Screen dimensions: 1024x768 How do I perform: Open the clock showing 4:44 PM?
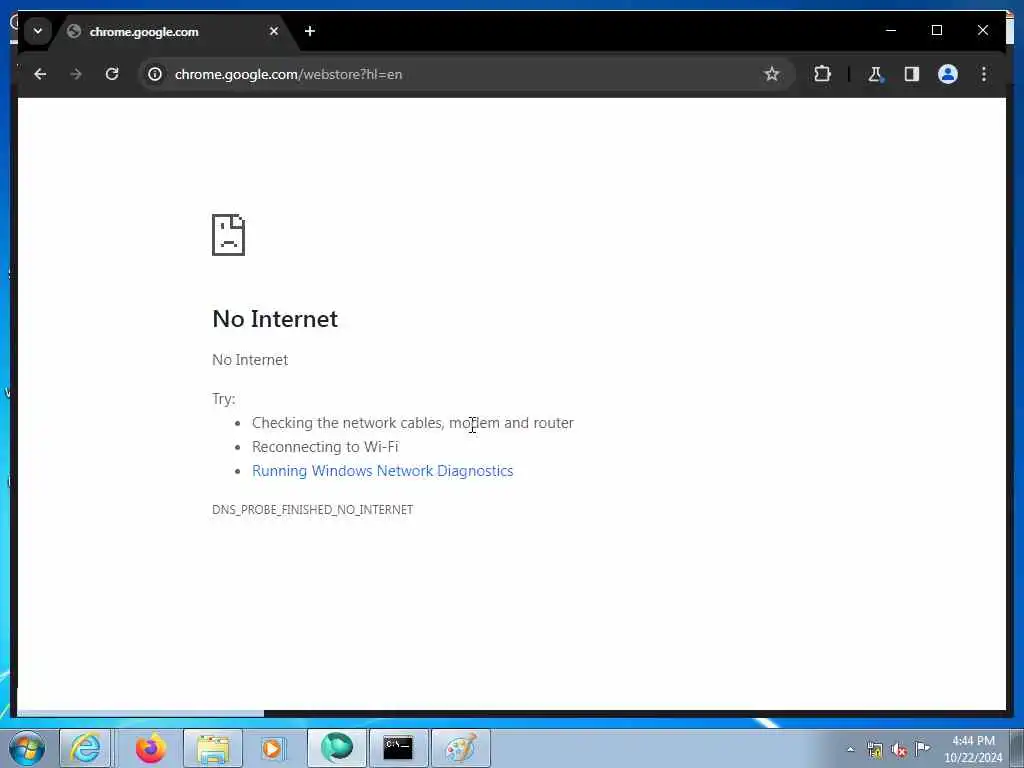point(973,749)
